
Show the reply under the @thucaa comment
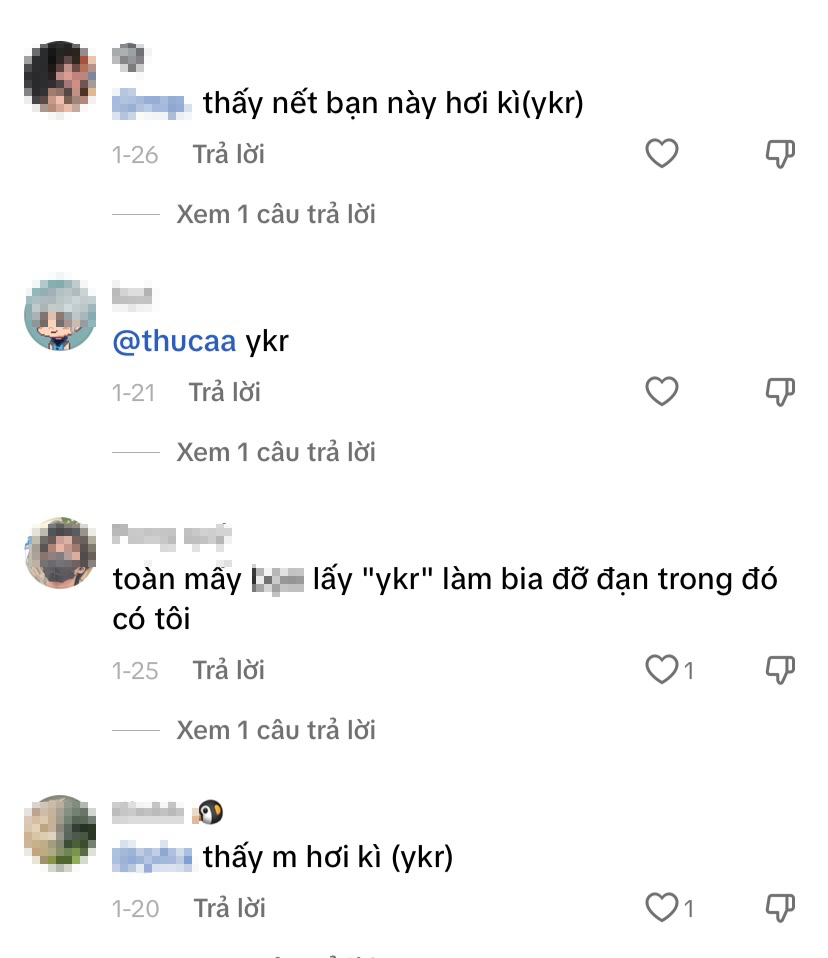click(x=278, y=451)
